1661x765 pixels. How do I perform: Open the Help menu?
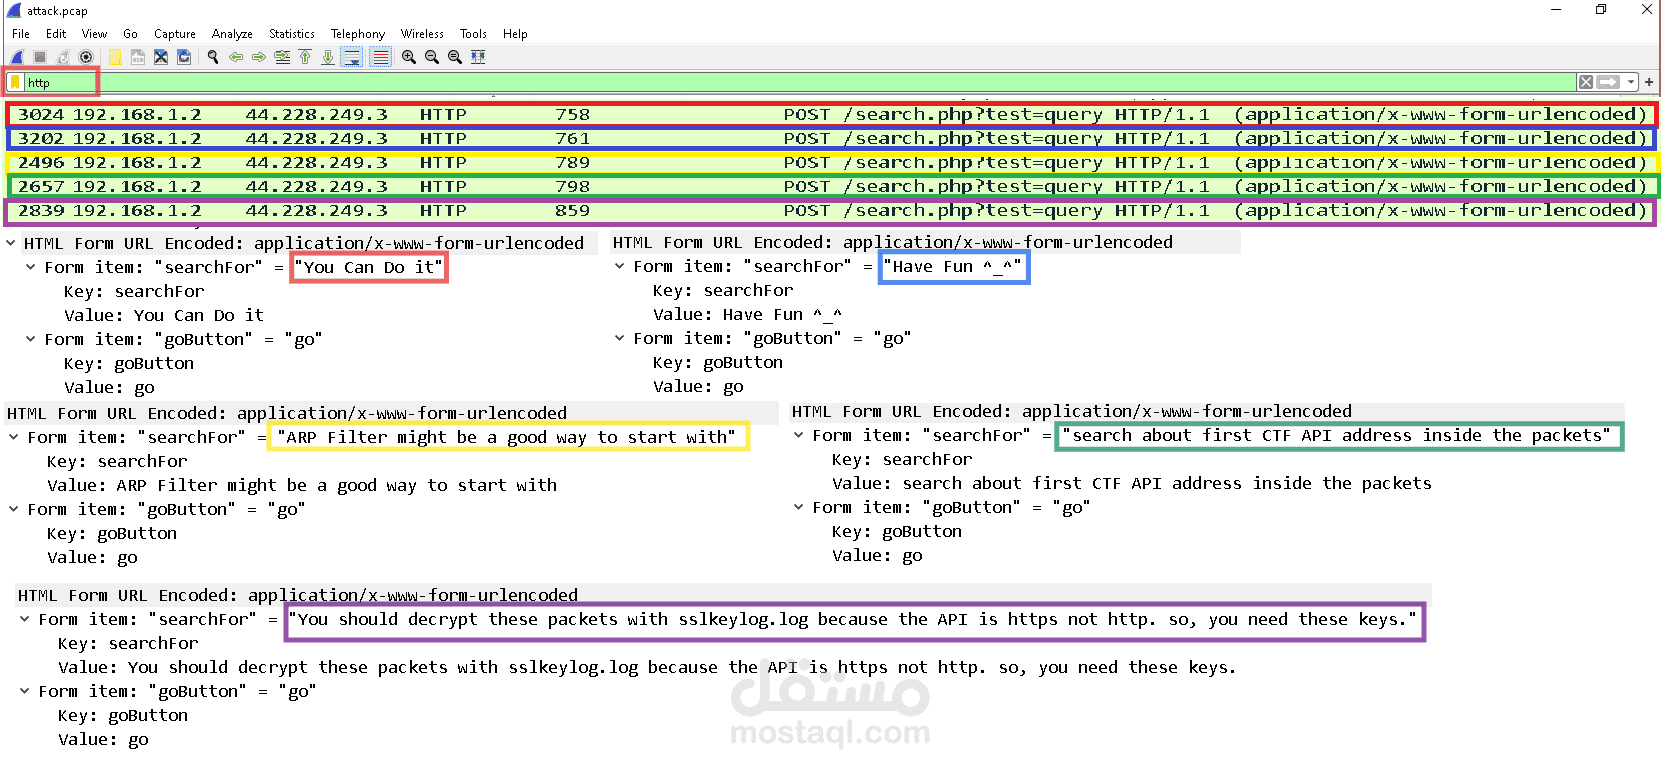[x=515, y=34]
